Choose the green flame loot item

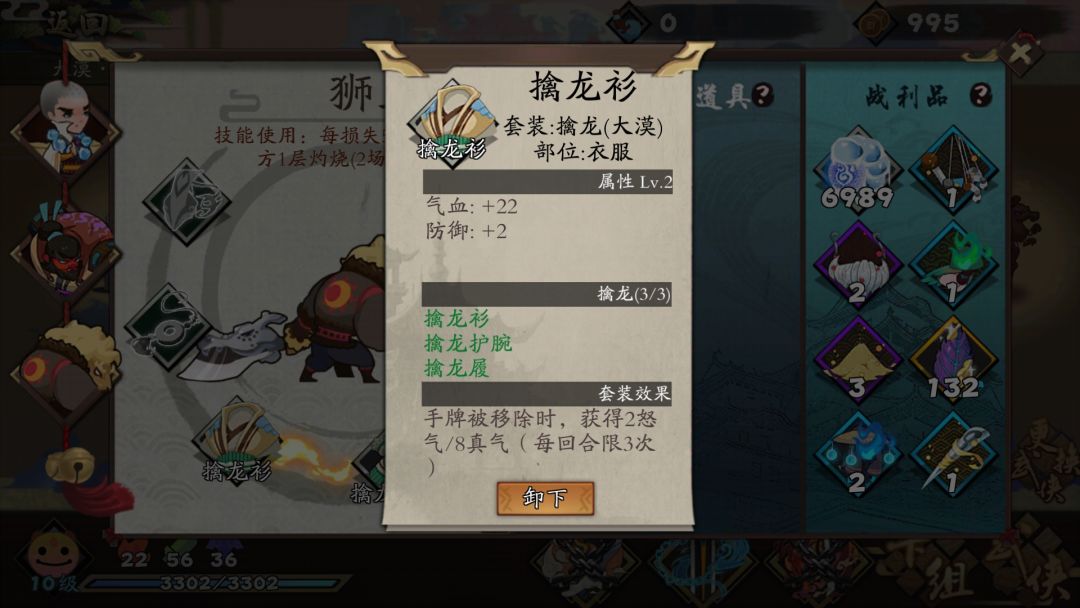953,265
